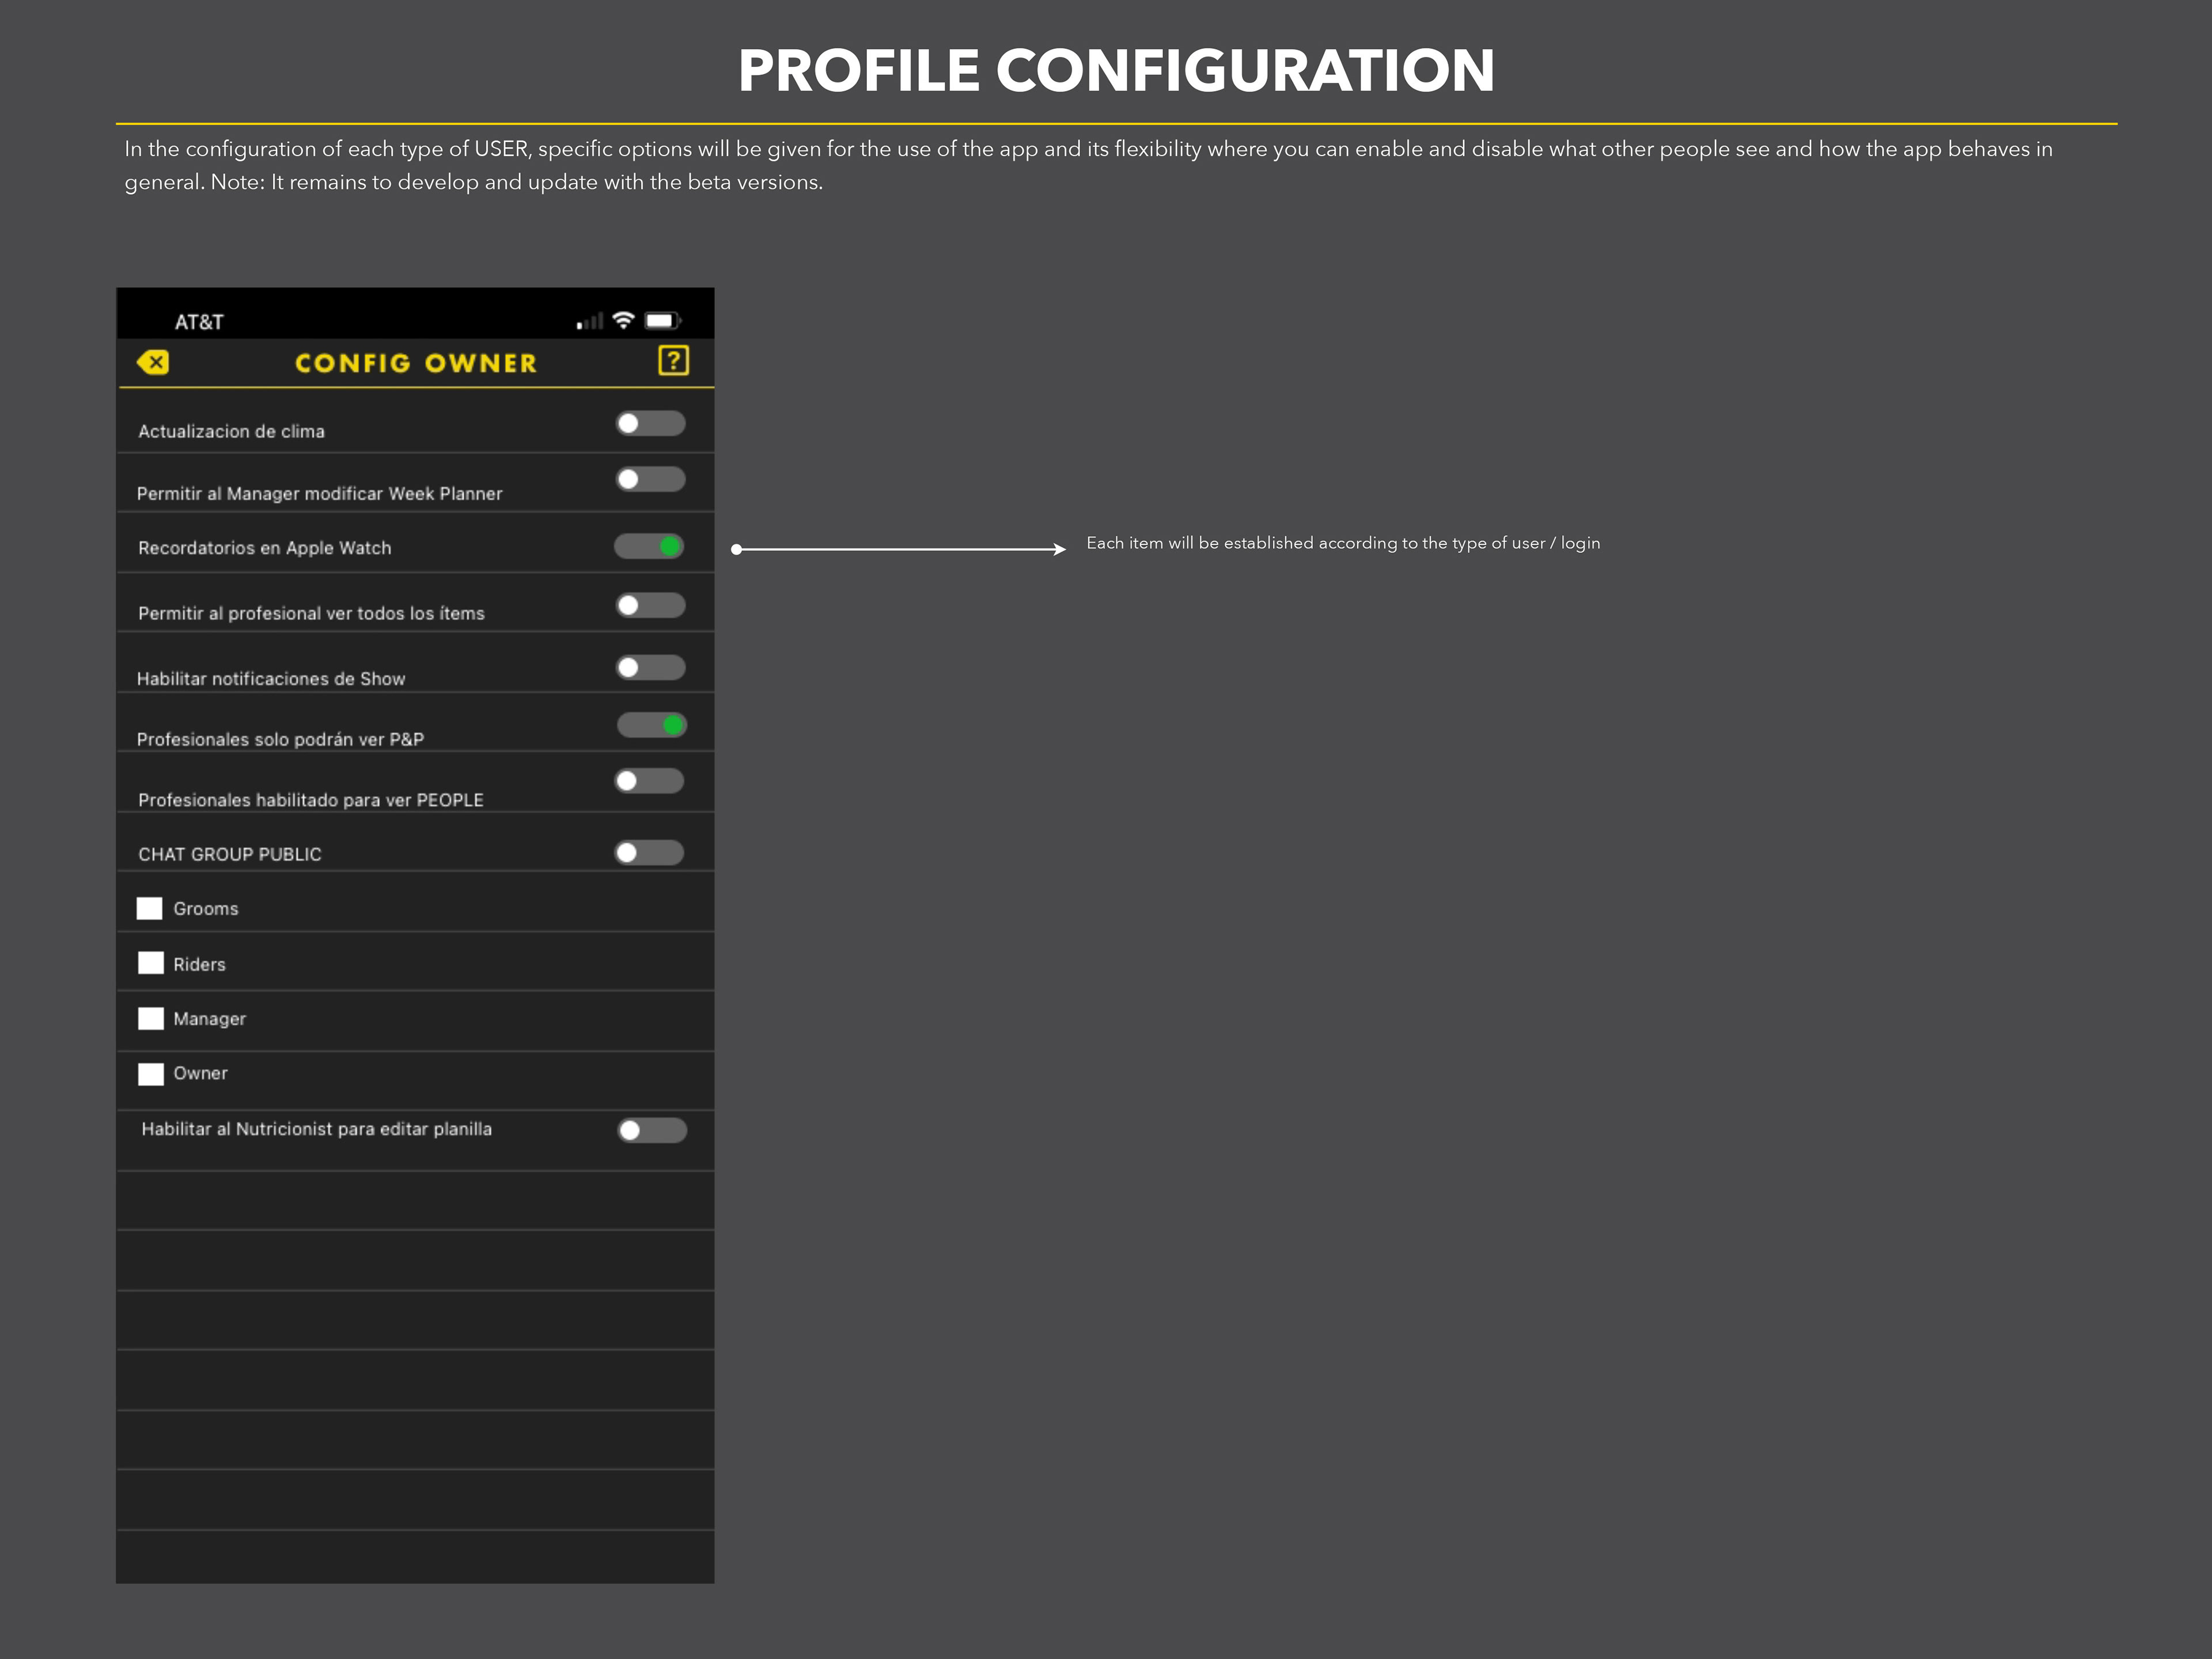2212x1659 pixels.
Task: Tick the Manager checkbox
Action: [x=151, y=1018]
